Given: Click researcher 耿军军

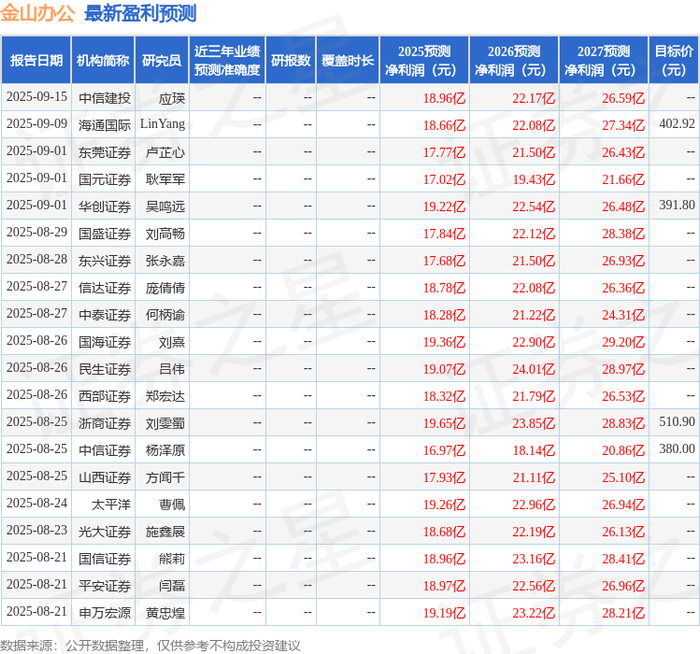Looking at the screenshot, I should pos(165,179).
